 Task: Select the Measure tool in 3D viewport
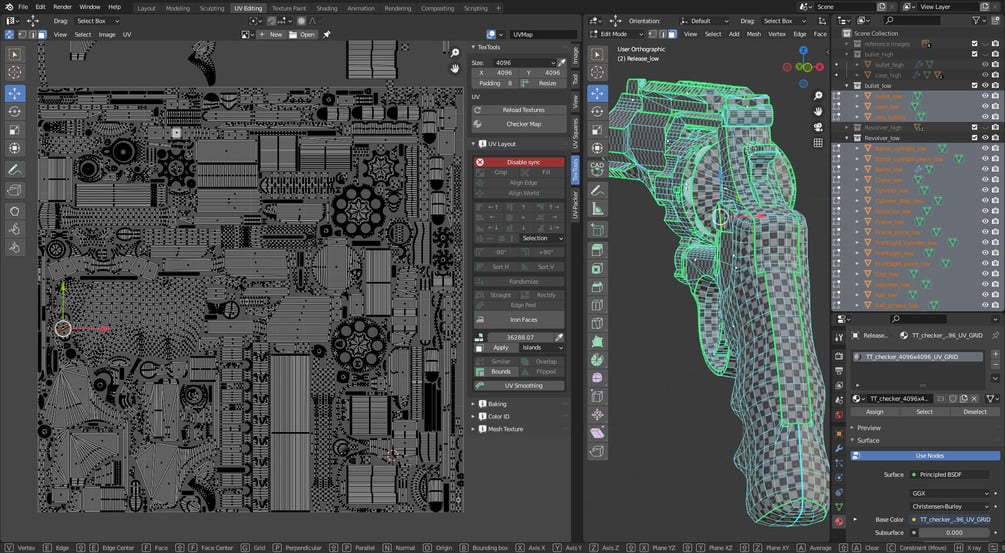597,208
